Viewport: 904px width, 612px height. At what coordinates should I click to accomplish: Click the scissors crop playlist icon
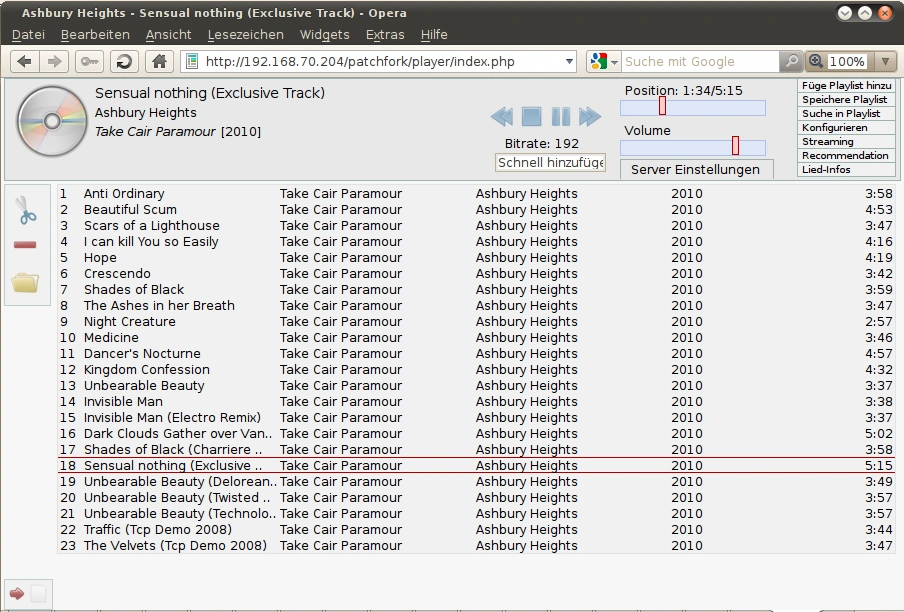[26, 211]
